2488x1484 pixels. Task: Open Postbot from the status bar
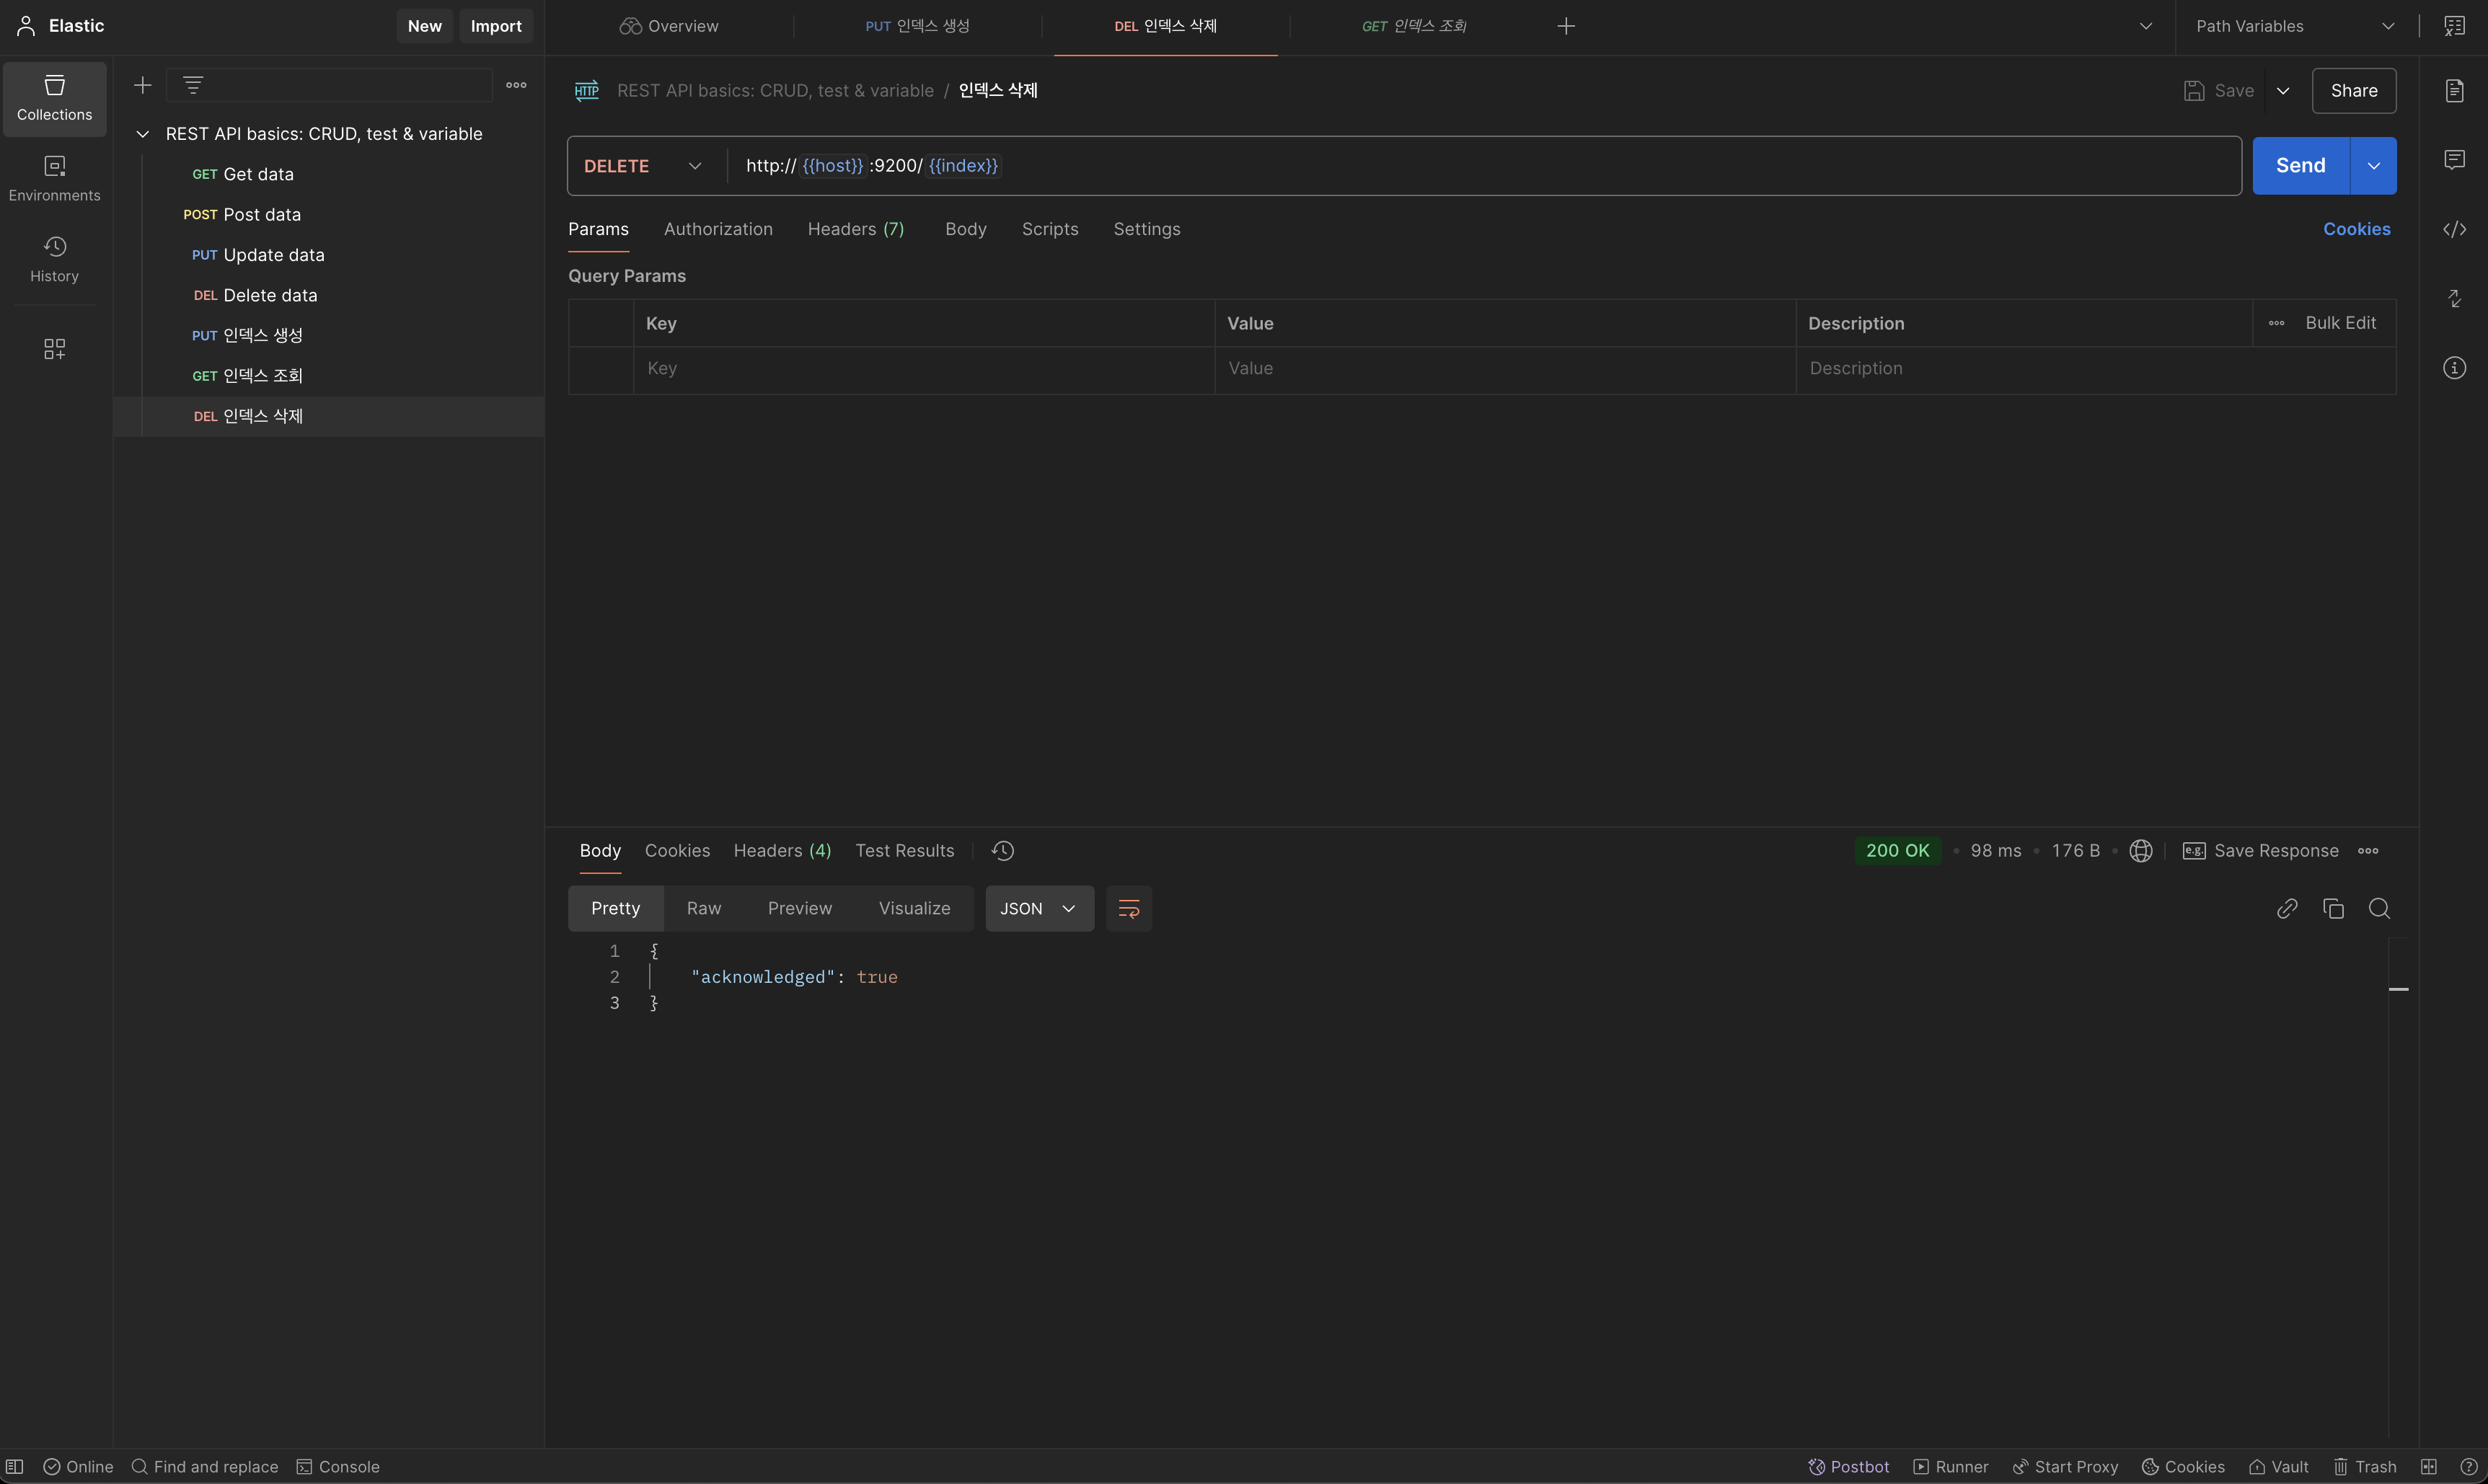[x=1848, y=1466]
